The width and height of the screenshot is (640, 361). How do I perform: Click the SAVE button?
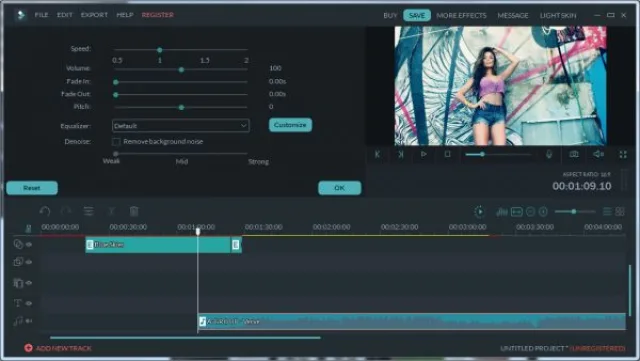[417, 16]
